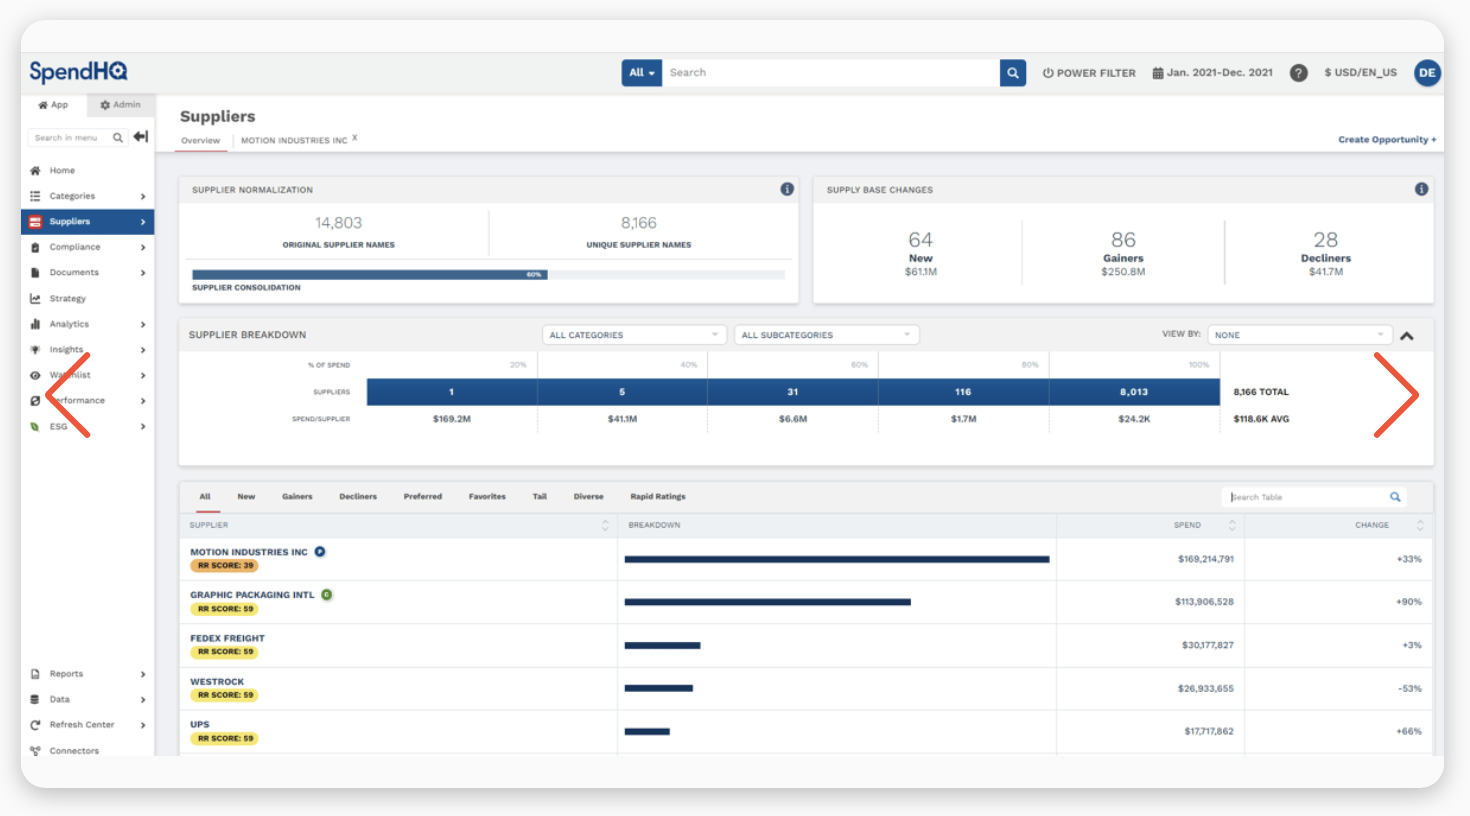Image resolution: width=1470 pixels, height=816 pixels.
Task: Collapse the sidebar with the arrow icon
Action: (141, 137)
